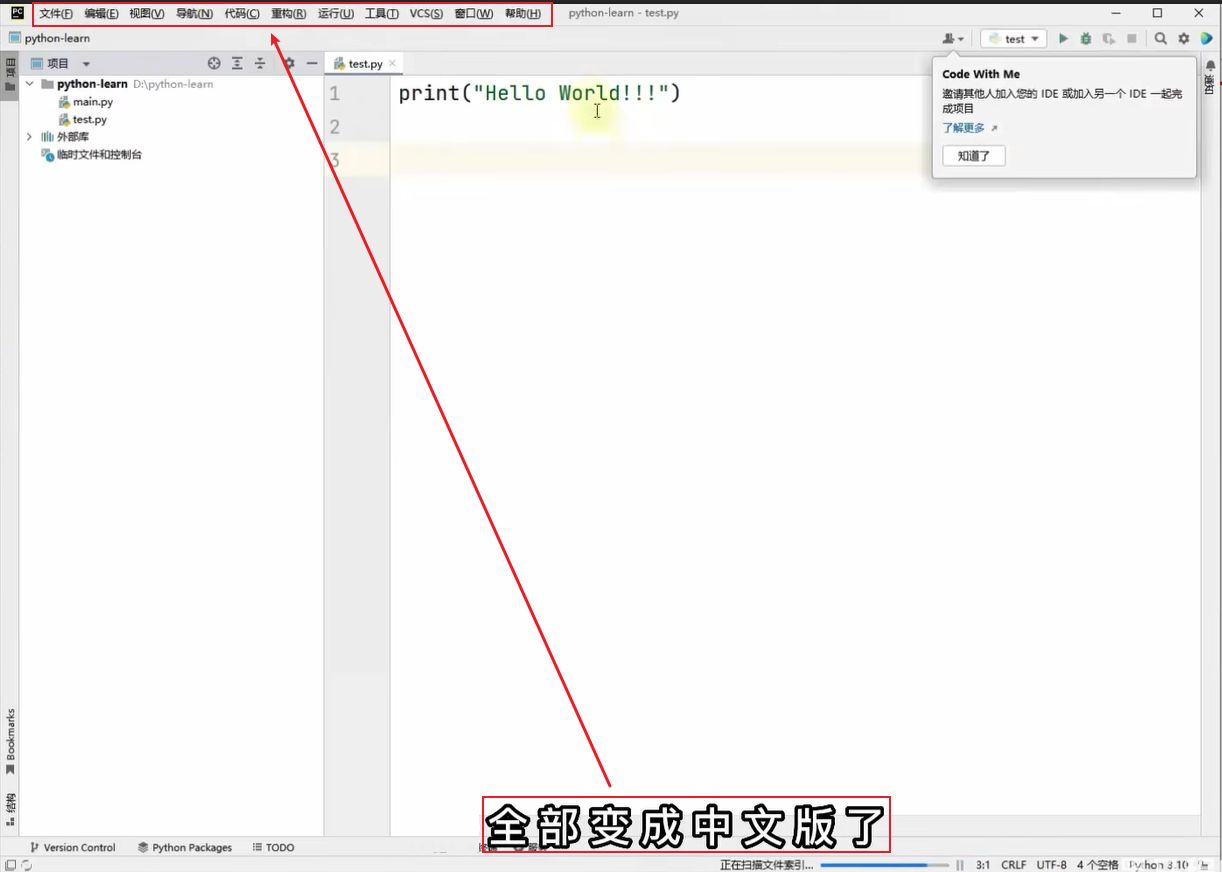
Task: Expand the 外部库 tree node
Action: pos(29,137)
